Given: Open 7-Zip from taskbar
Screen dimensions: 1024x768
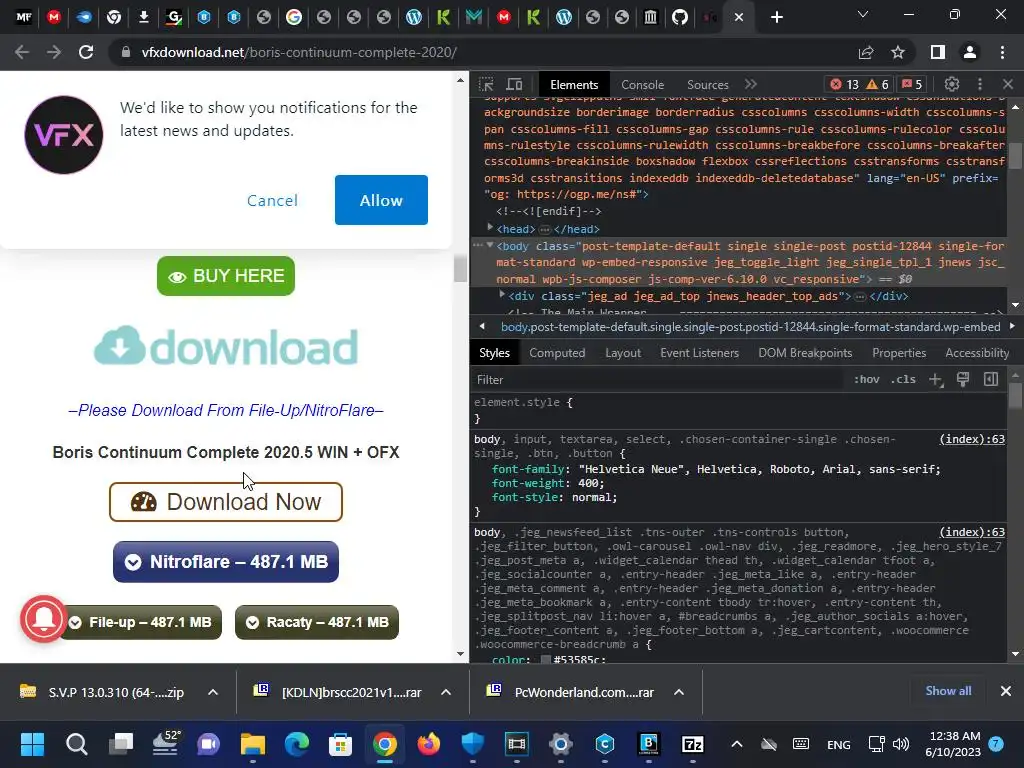Looking at the screenshot, I should (692, 744).
